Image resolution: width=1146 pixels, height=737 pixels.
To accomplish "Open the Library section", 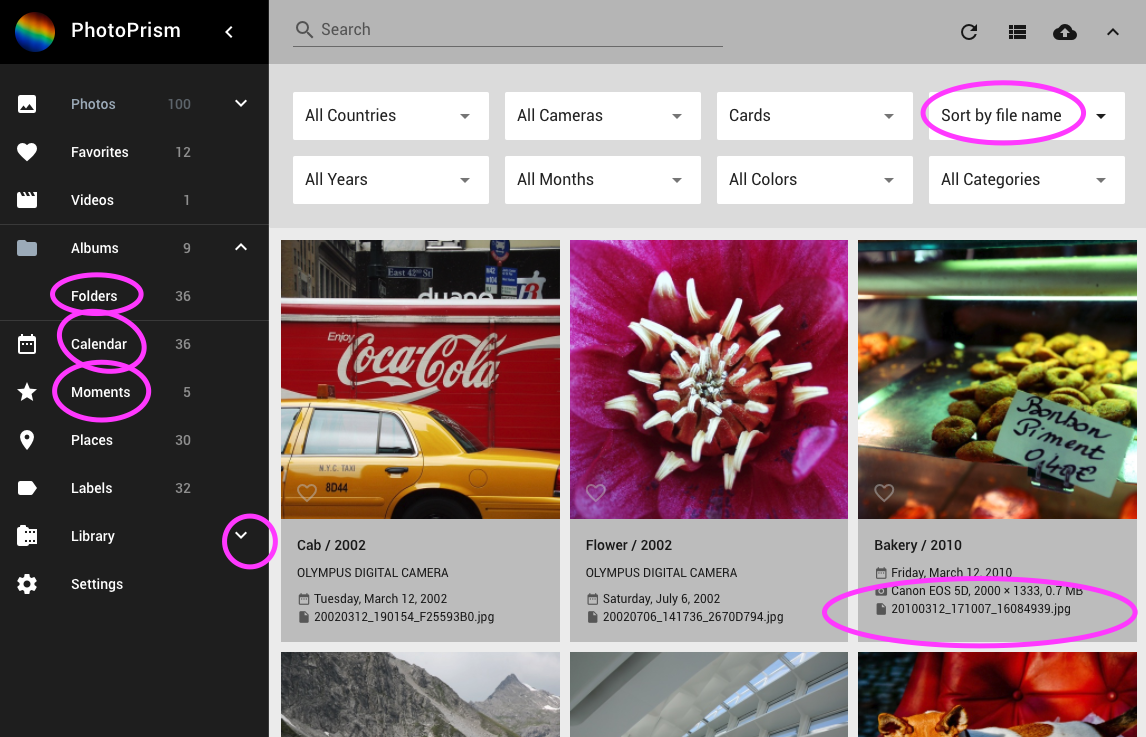I will [x=92, y=536].
